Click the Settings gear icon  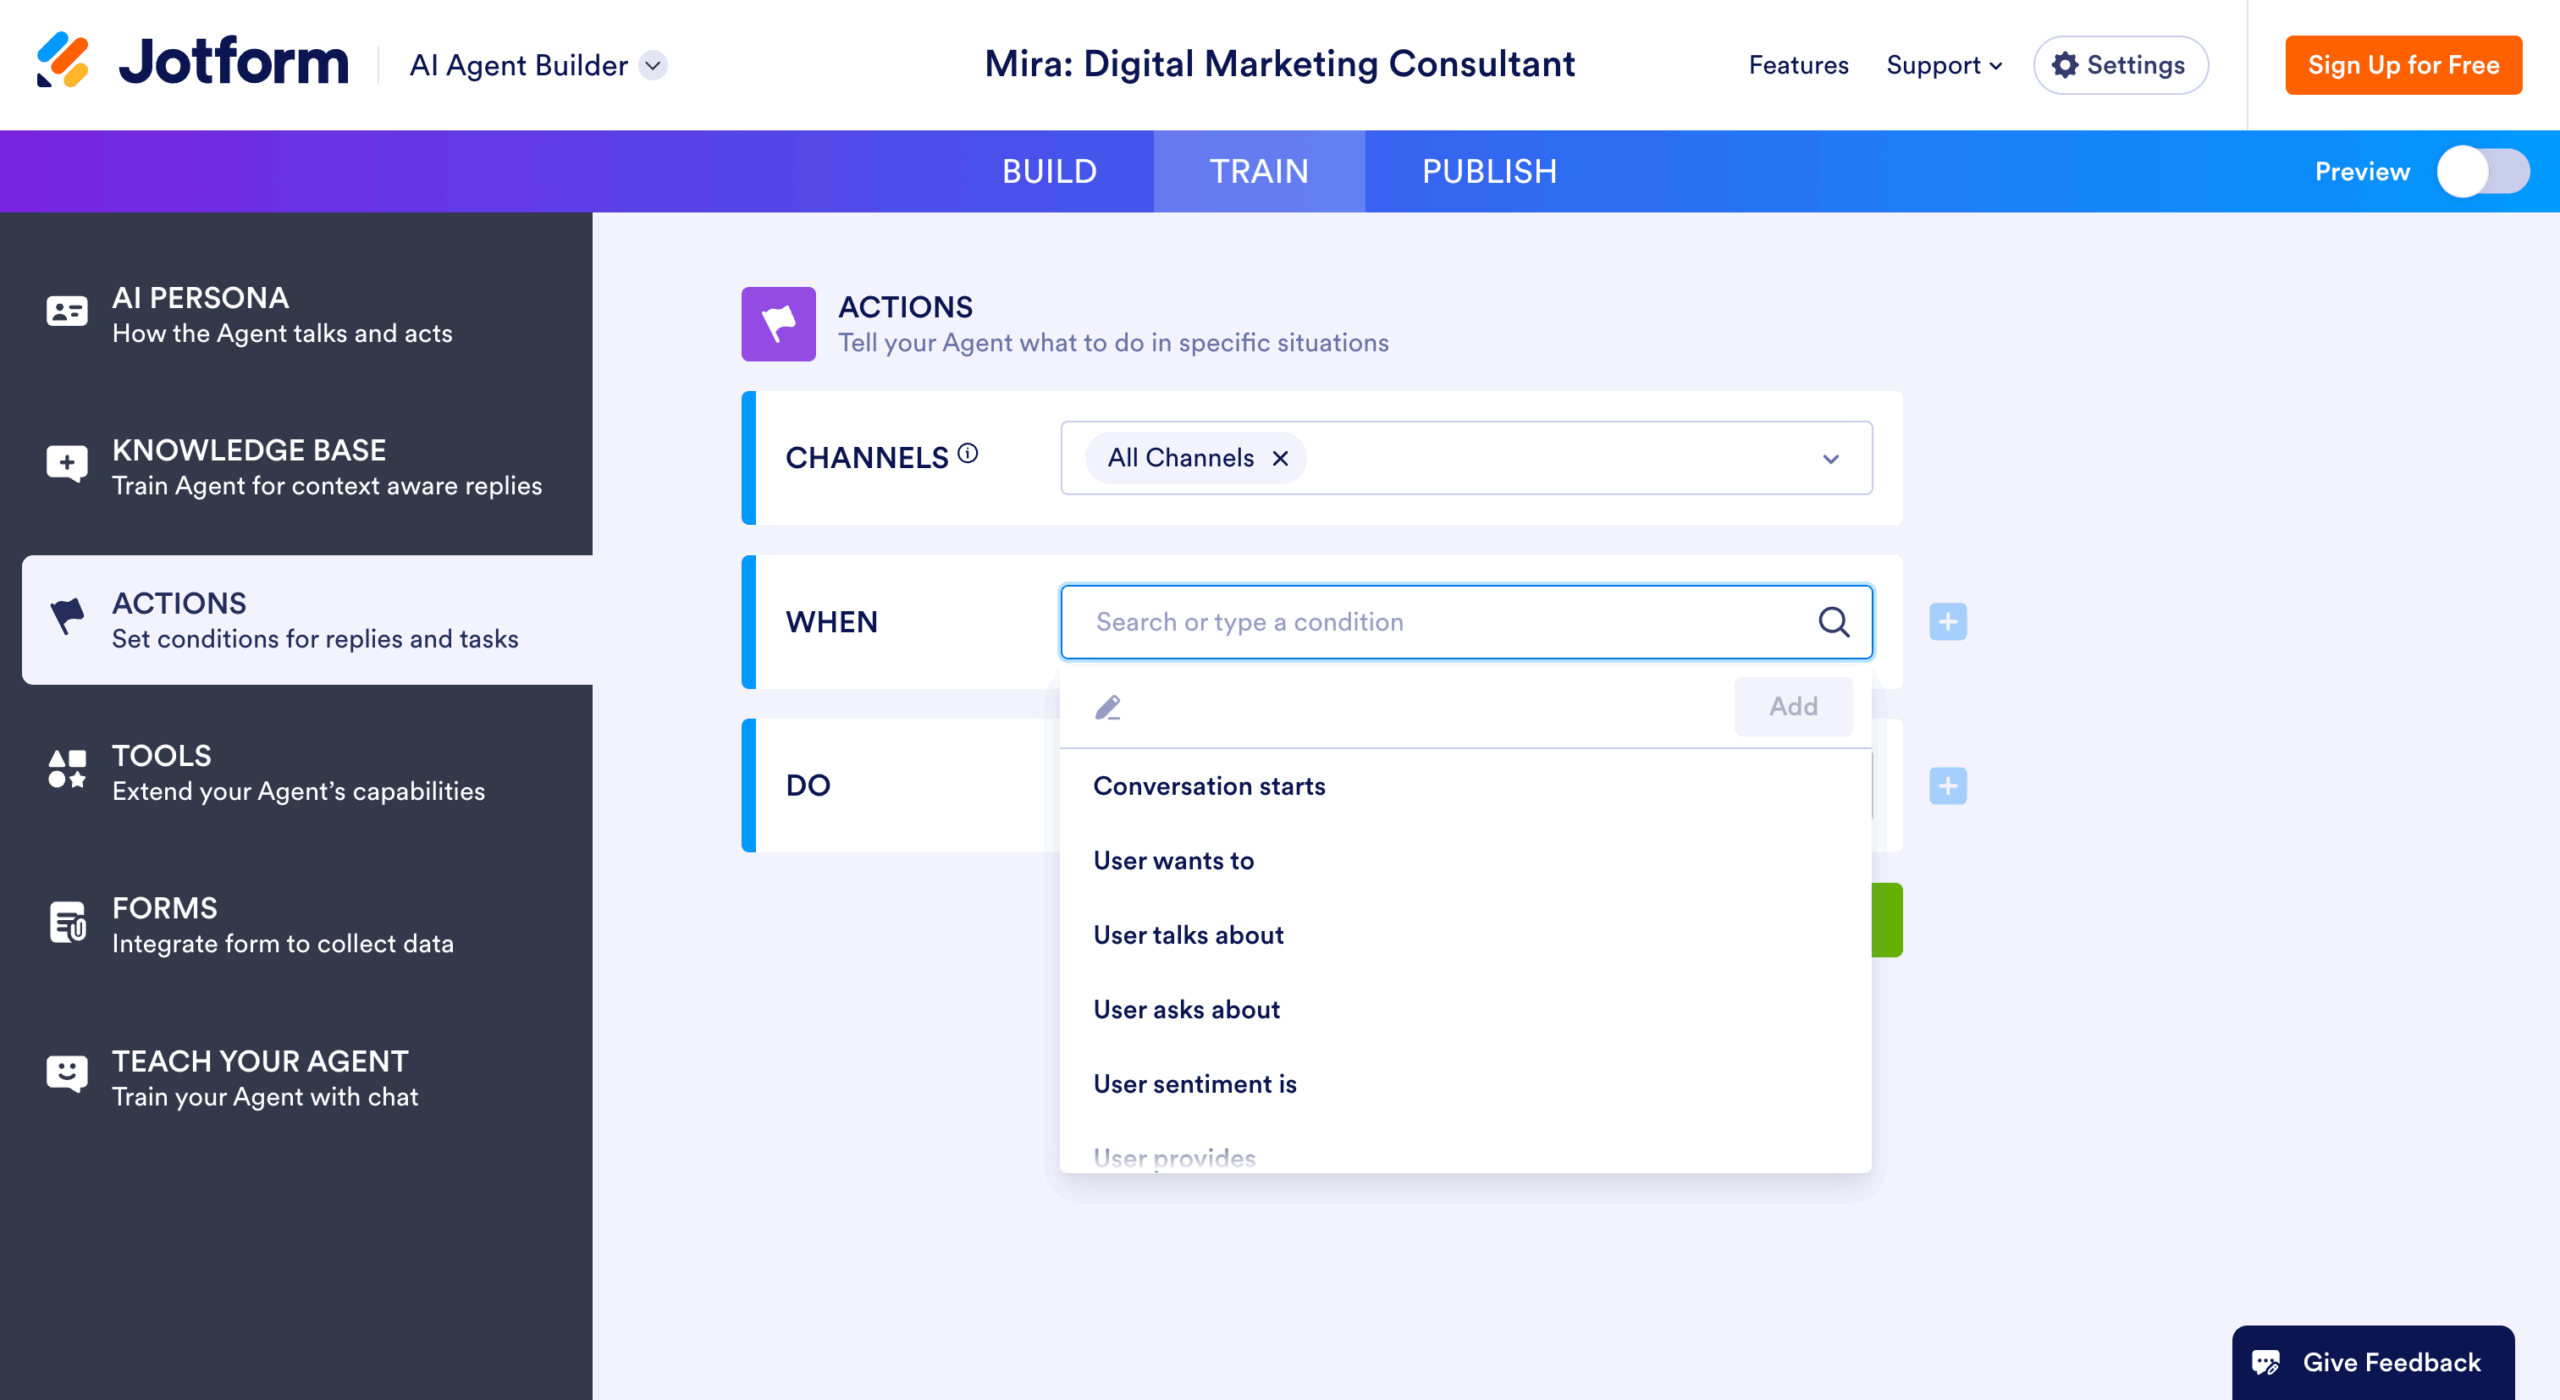click(2064, 65)
